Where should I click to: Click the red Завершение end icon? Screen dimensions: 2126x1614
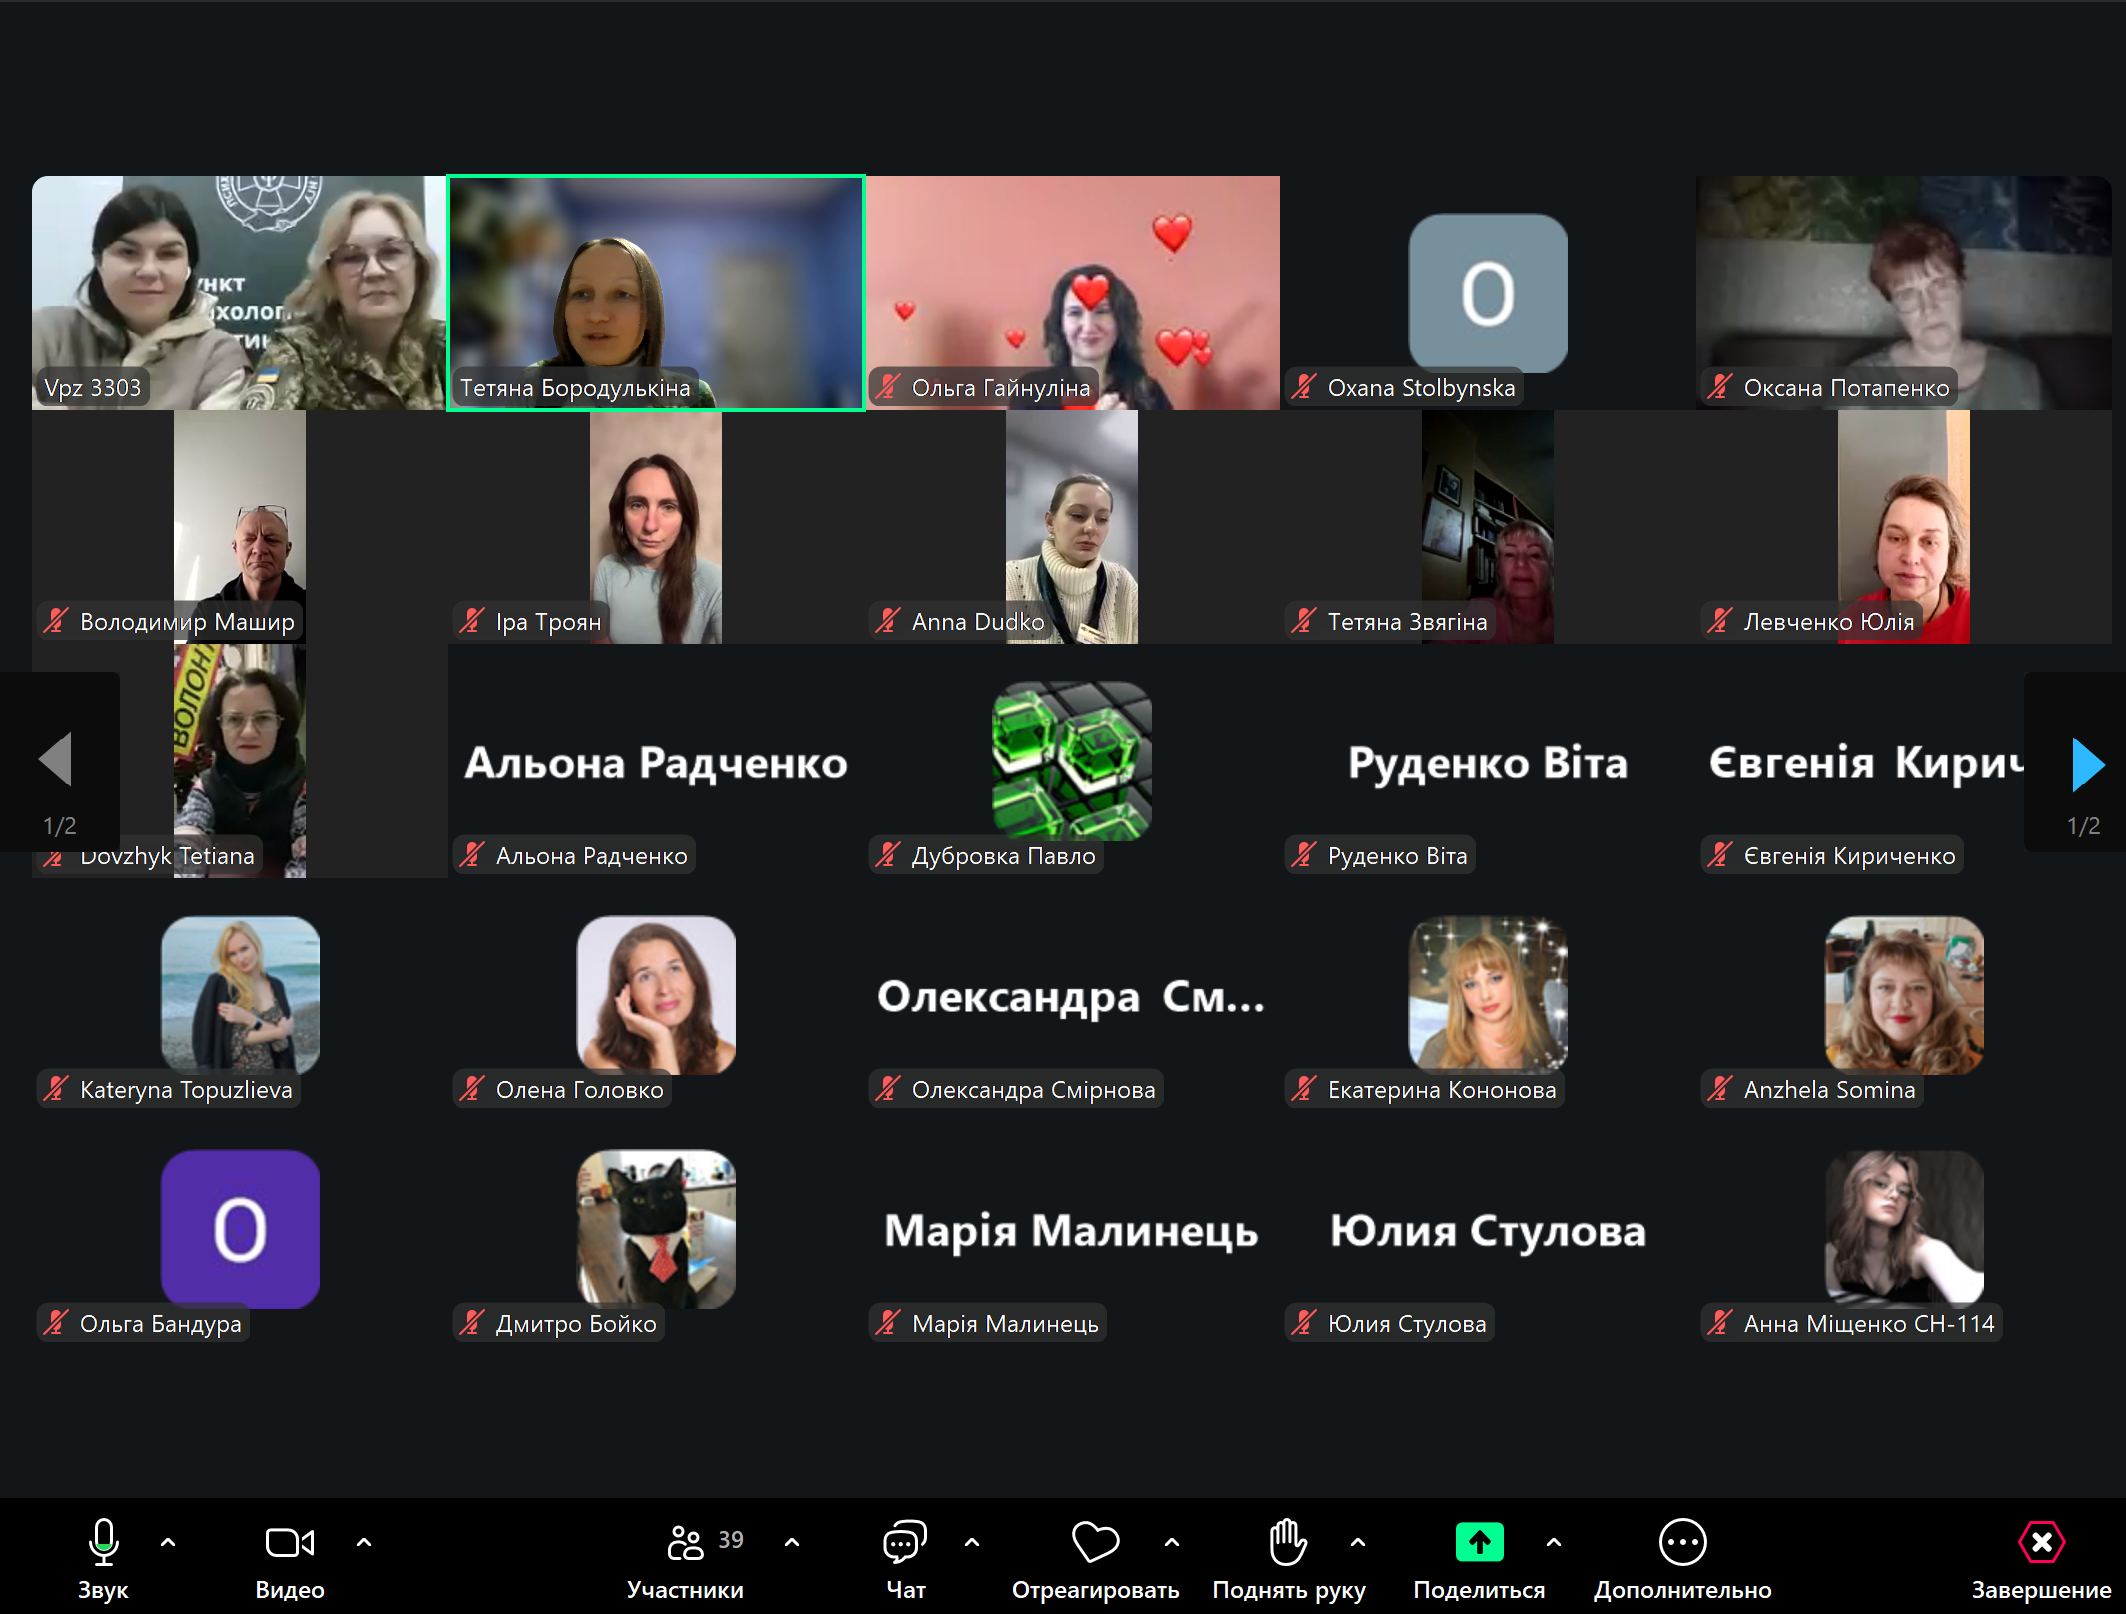(2041, 1542)
